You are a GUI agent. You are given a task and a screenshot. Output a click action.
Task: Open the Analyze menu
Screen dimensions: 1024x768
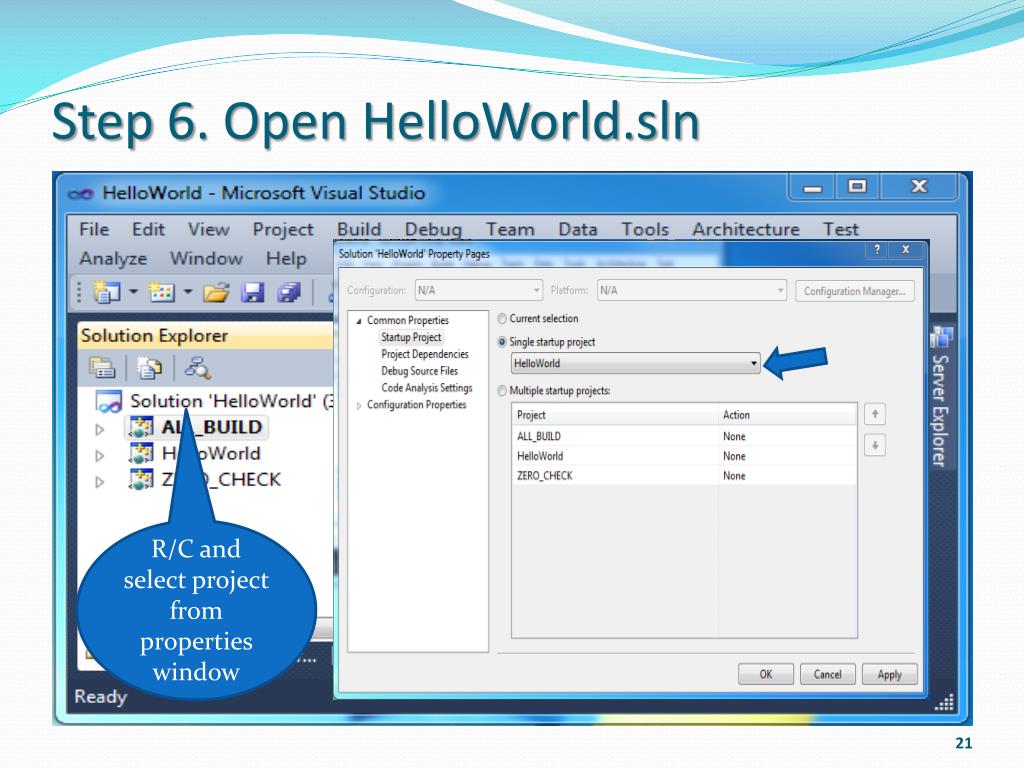click(x=113, y=259)
